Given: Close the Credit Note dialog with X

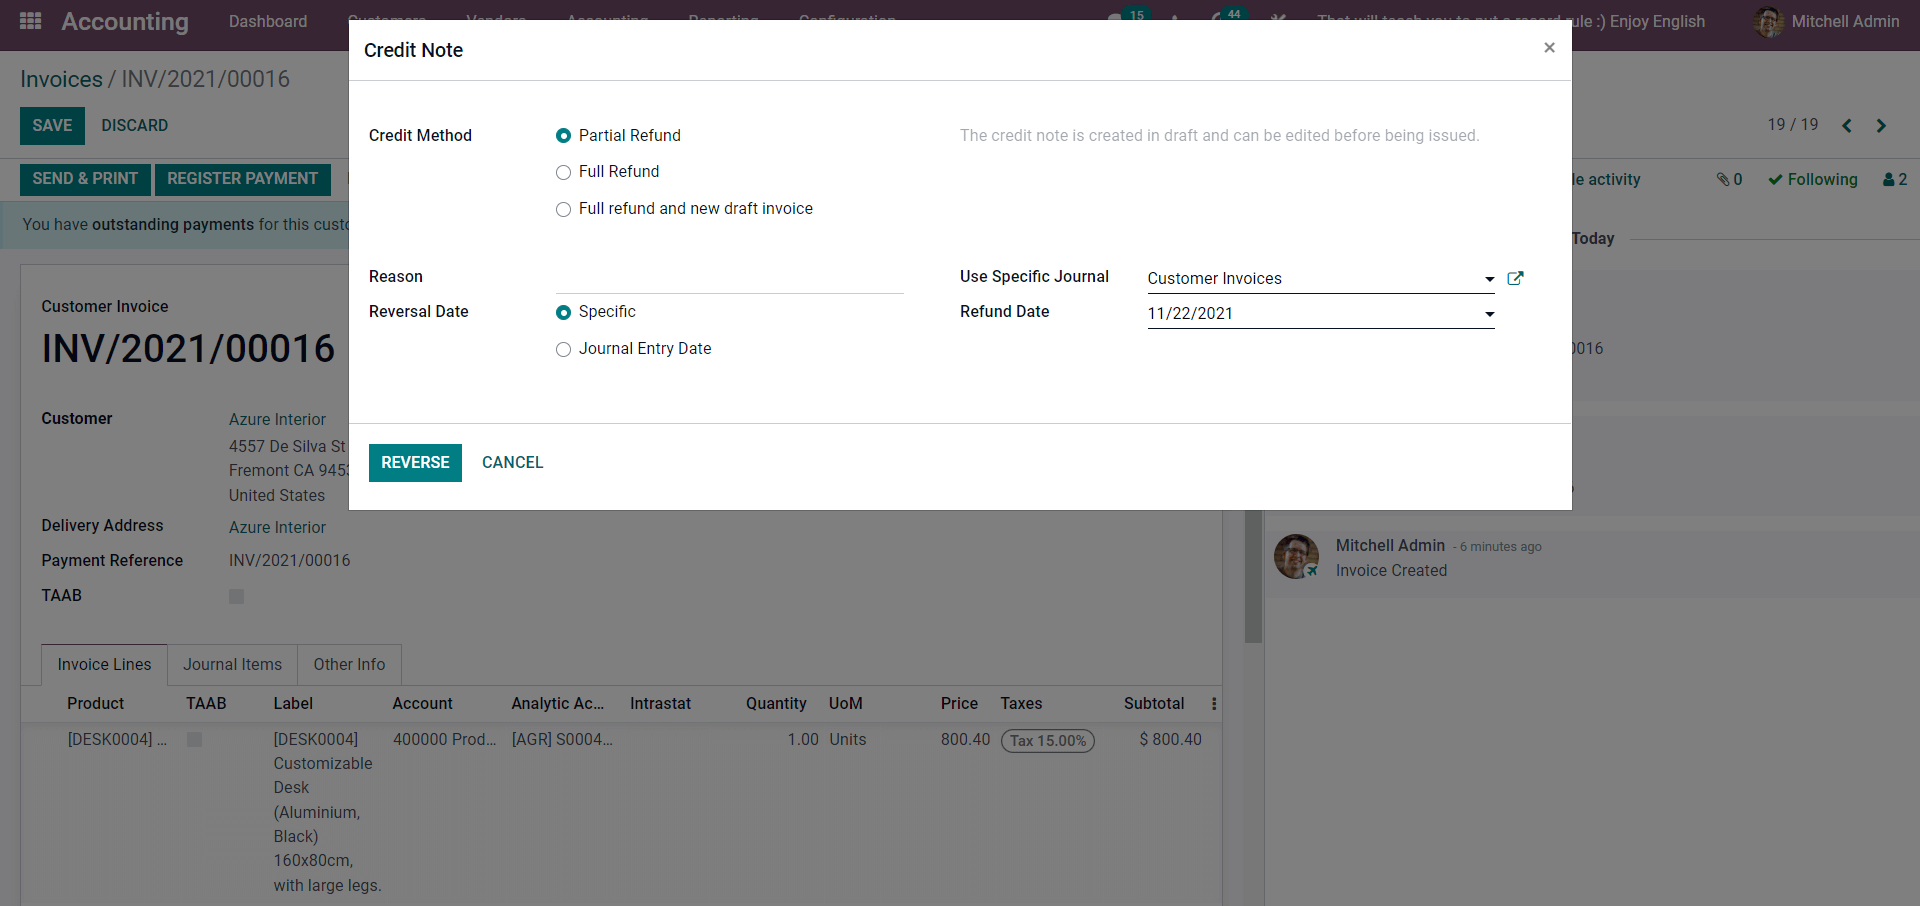Looking at the screenshot, I should [x=1549, y=48].
